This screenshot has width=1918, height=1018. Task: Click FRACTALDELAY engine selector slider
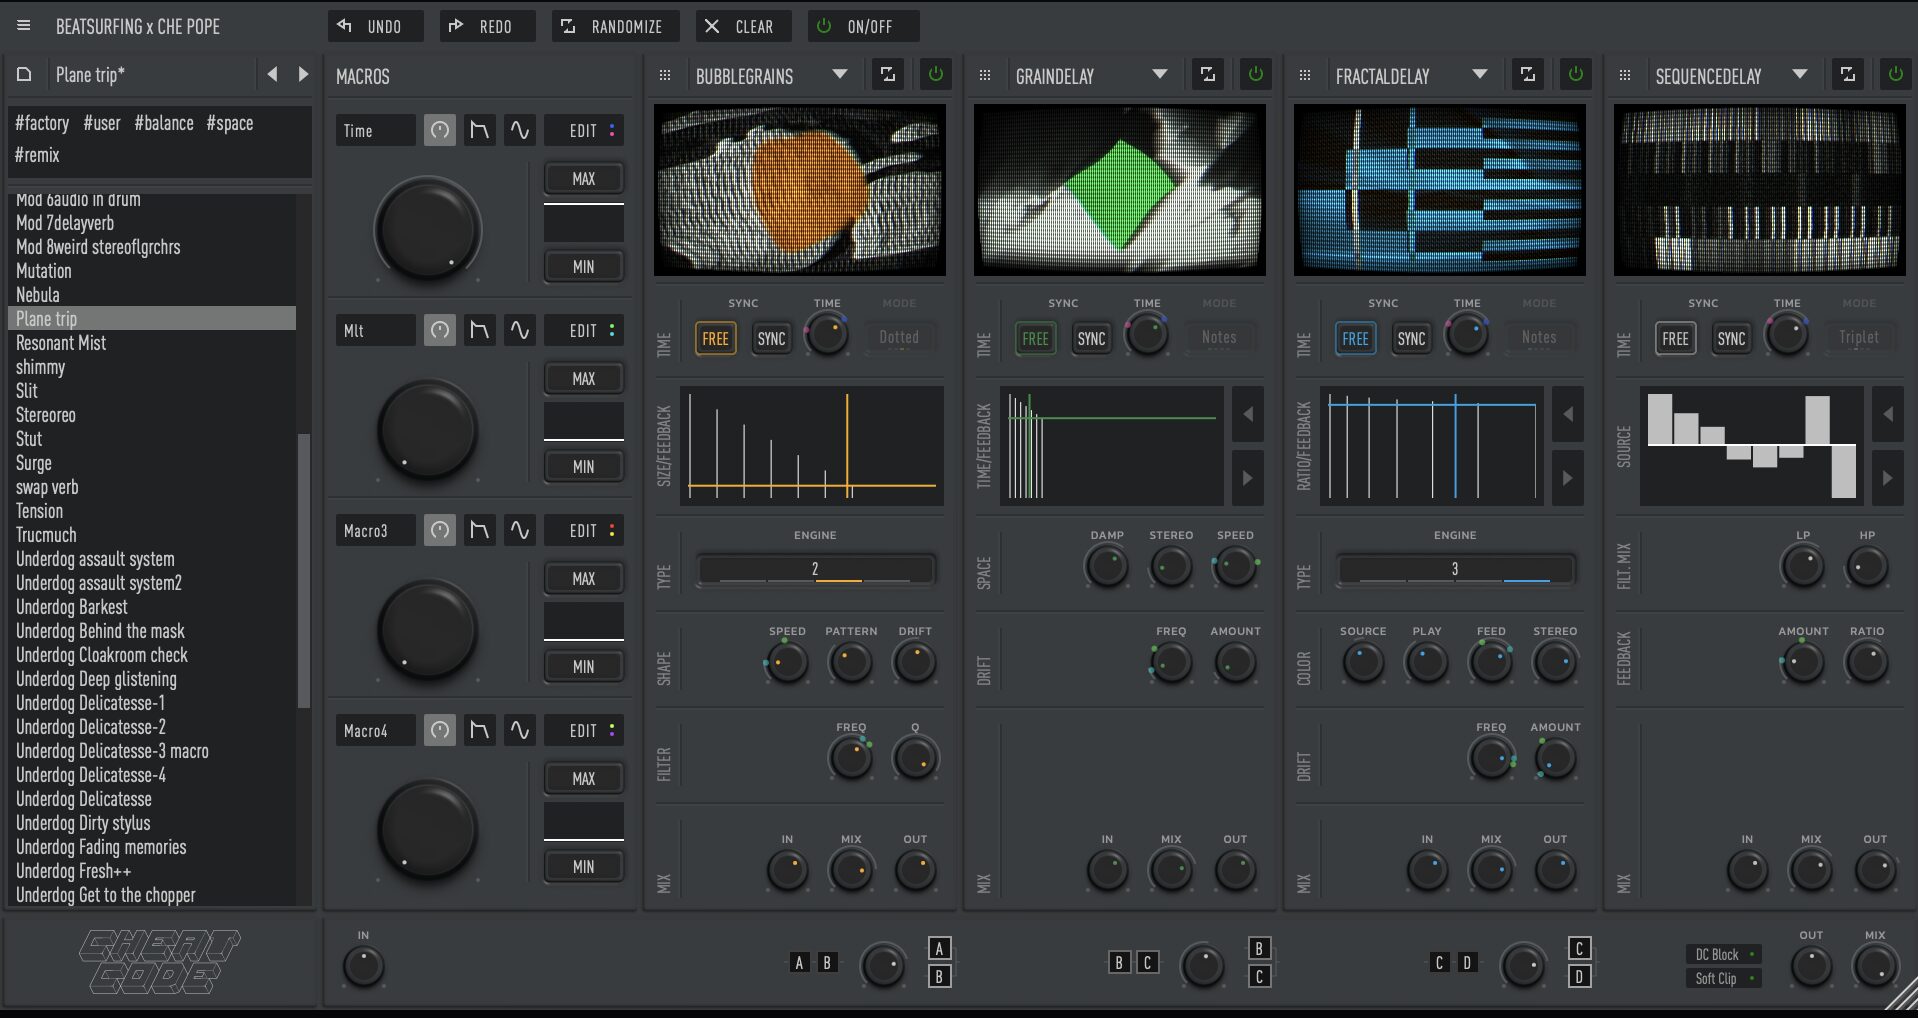click(x=1455, y=570)
